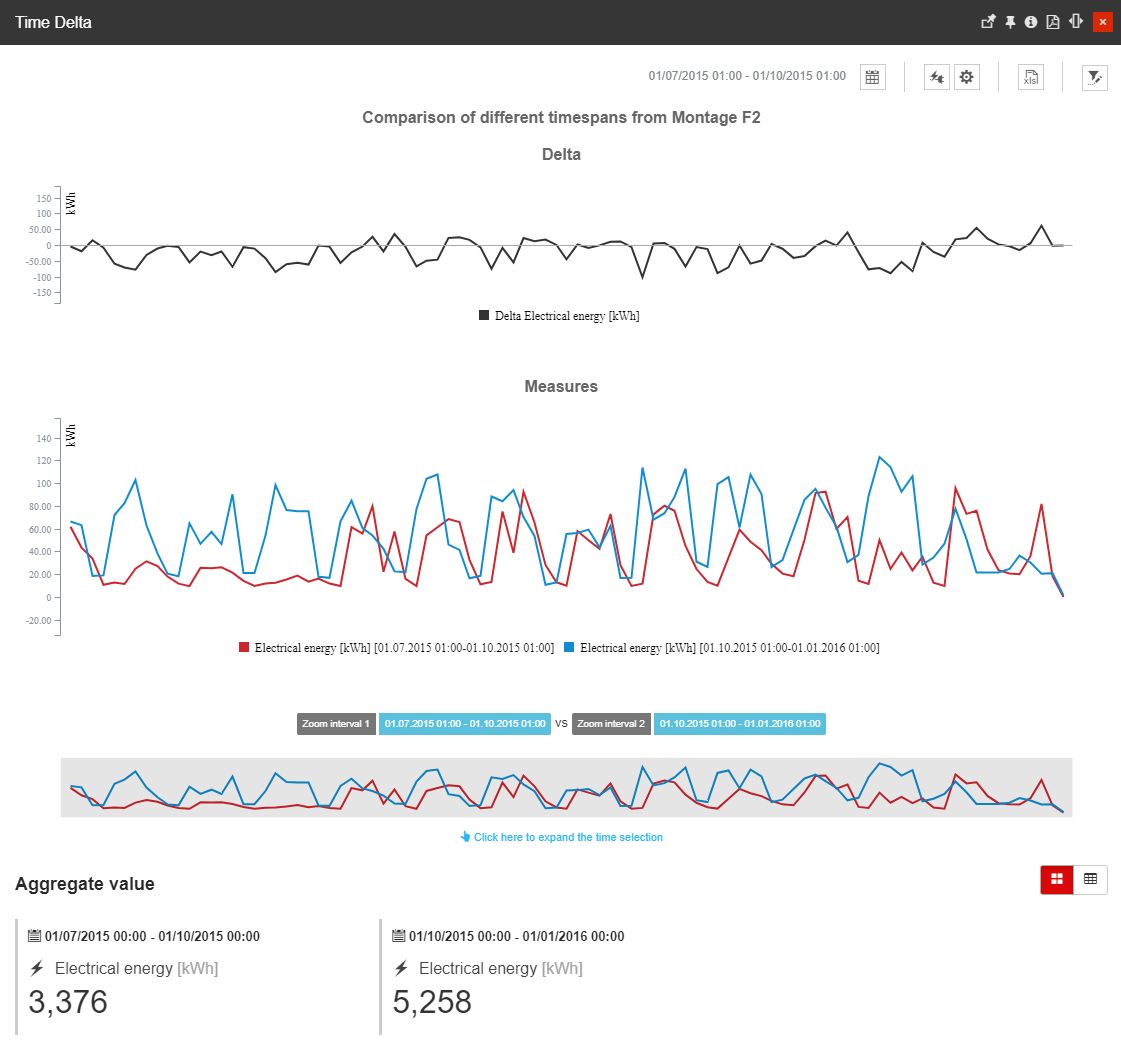Click here to expand the time selection

[561, 837]
